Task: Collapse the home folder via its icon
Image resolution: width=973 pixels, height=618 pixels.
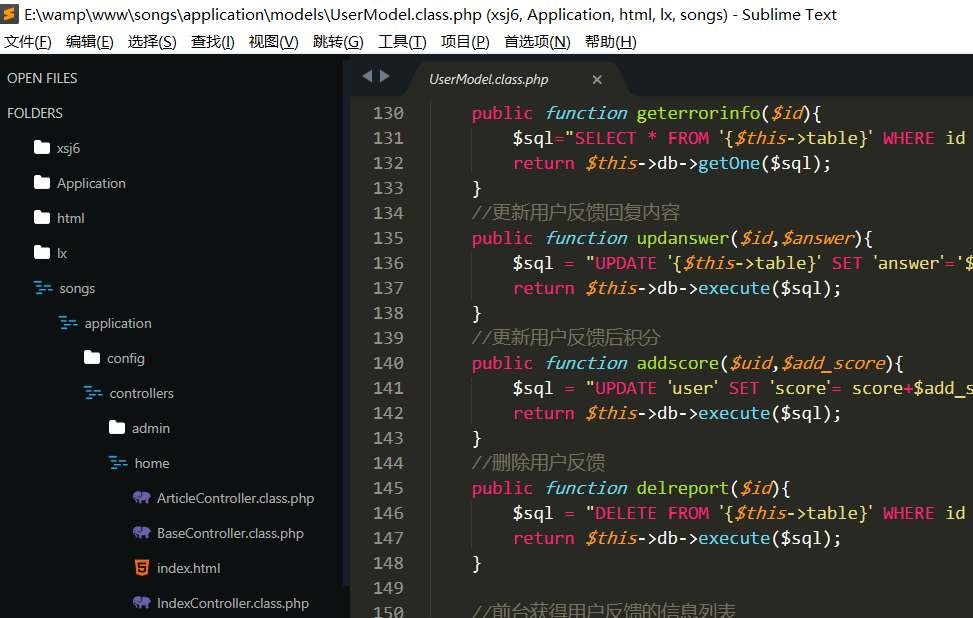Action: tap(117, 462)
